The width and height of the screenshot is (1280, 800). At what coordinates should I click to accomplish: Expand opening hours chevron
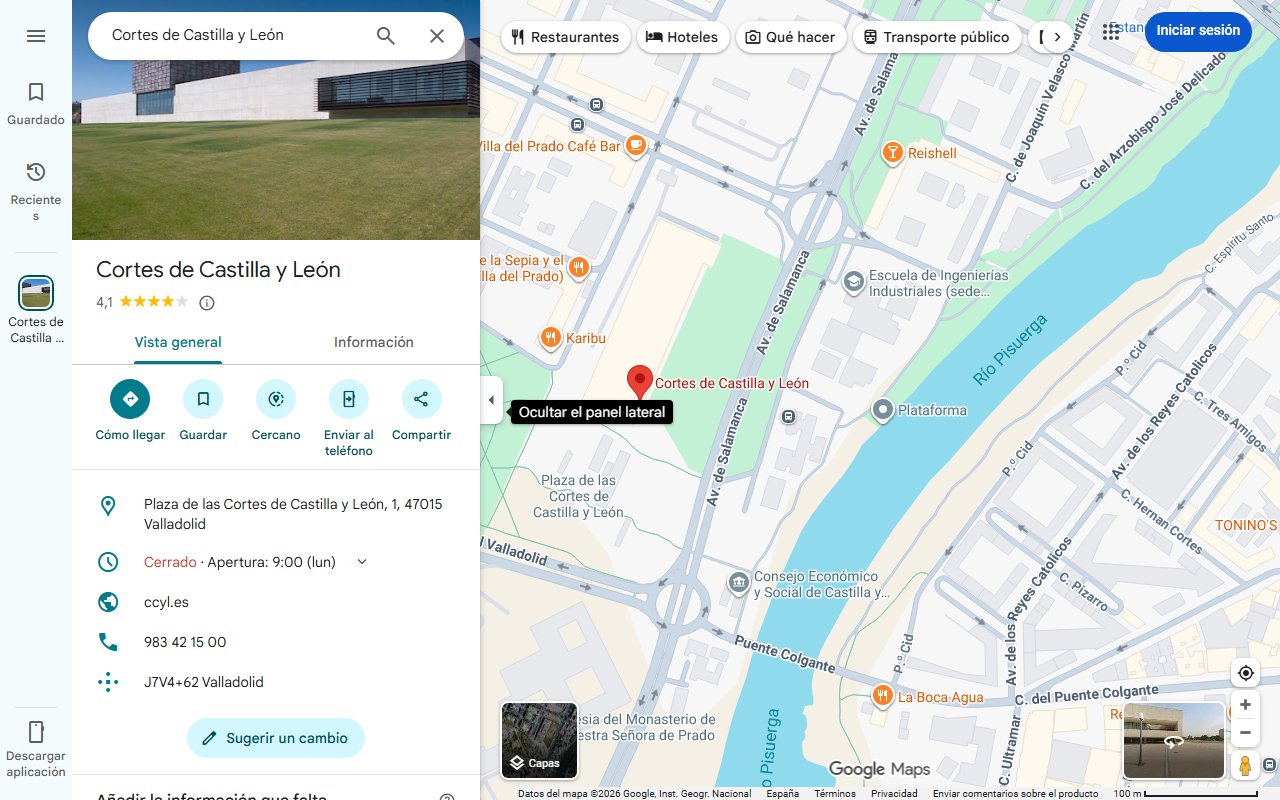tap(362, 562)
